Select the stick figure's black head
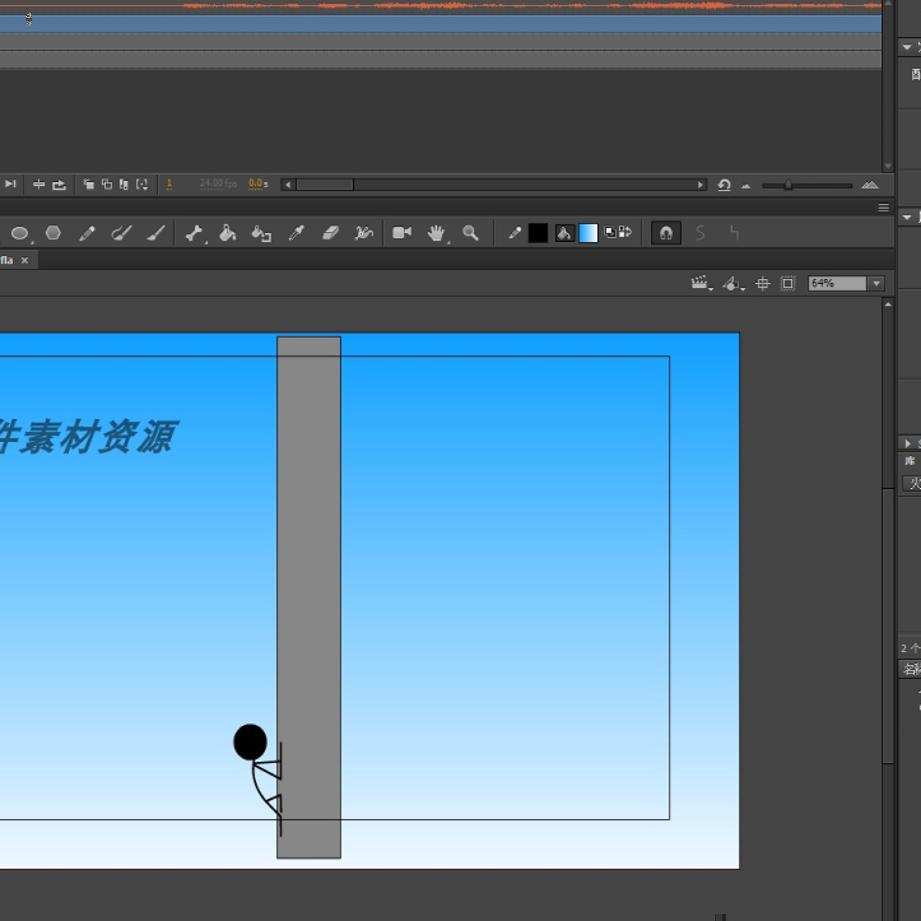921x921 pixels. [x=250, y=742]
